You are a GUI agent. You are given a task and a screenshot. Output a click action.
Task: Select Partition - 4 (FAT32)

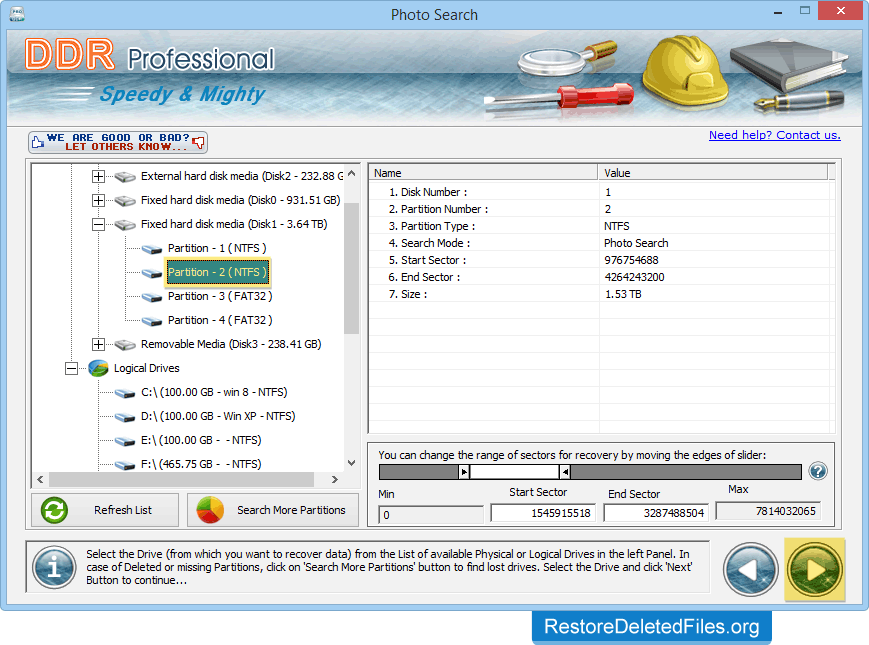pos(220,320)
